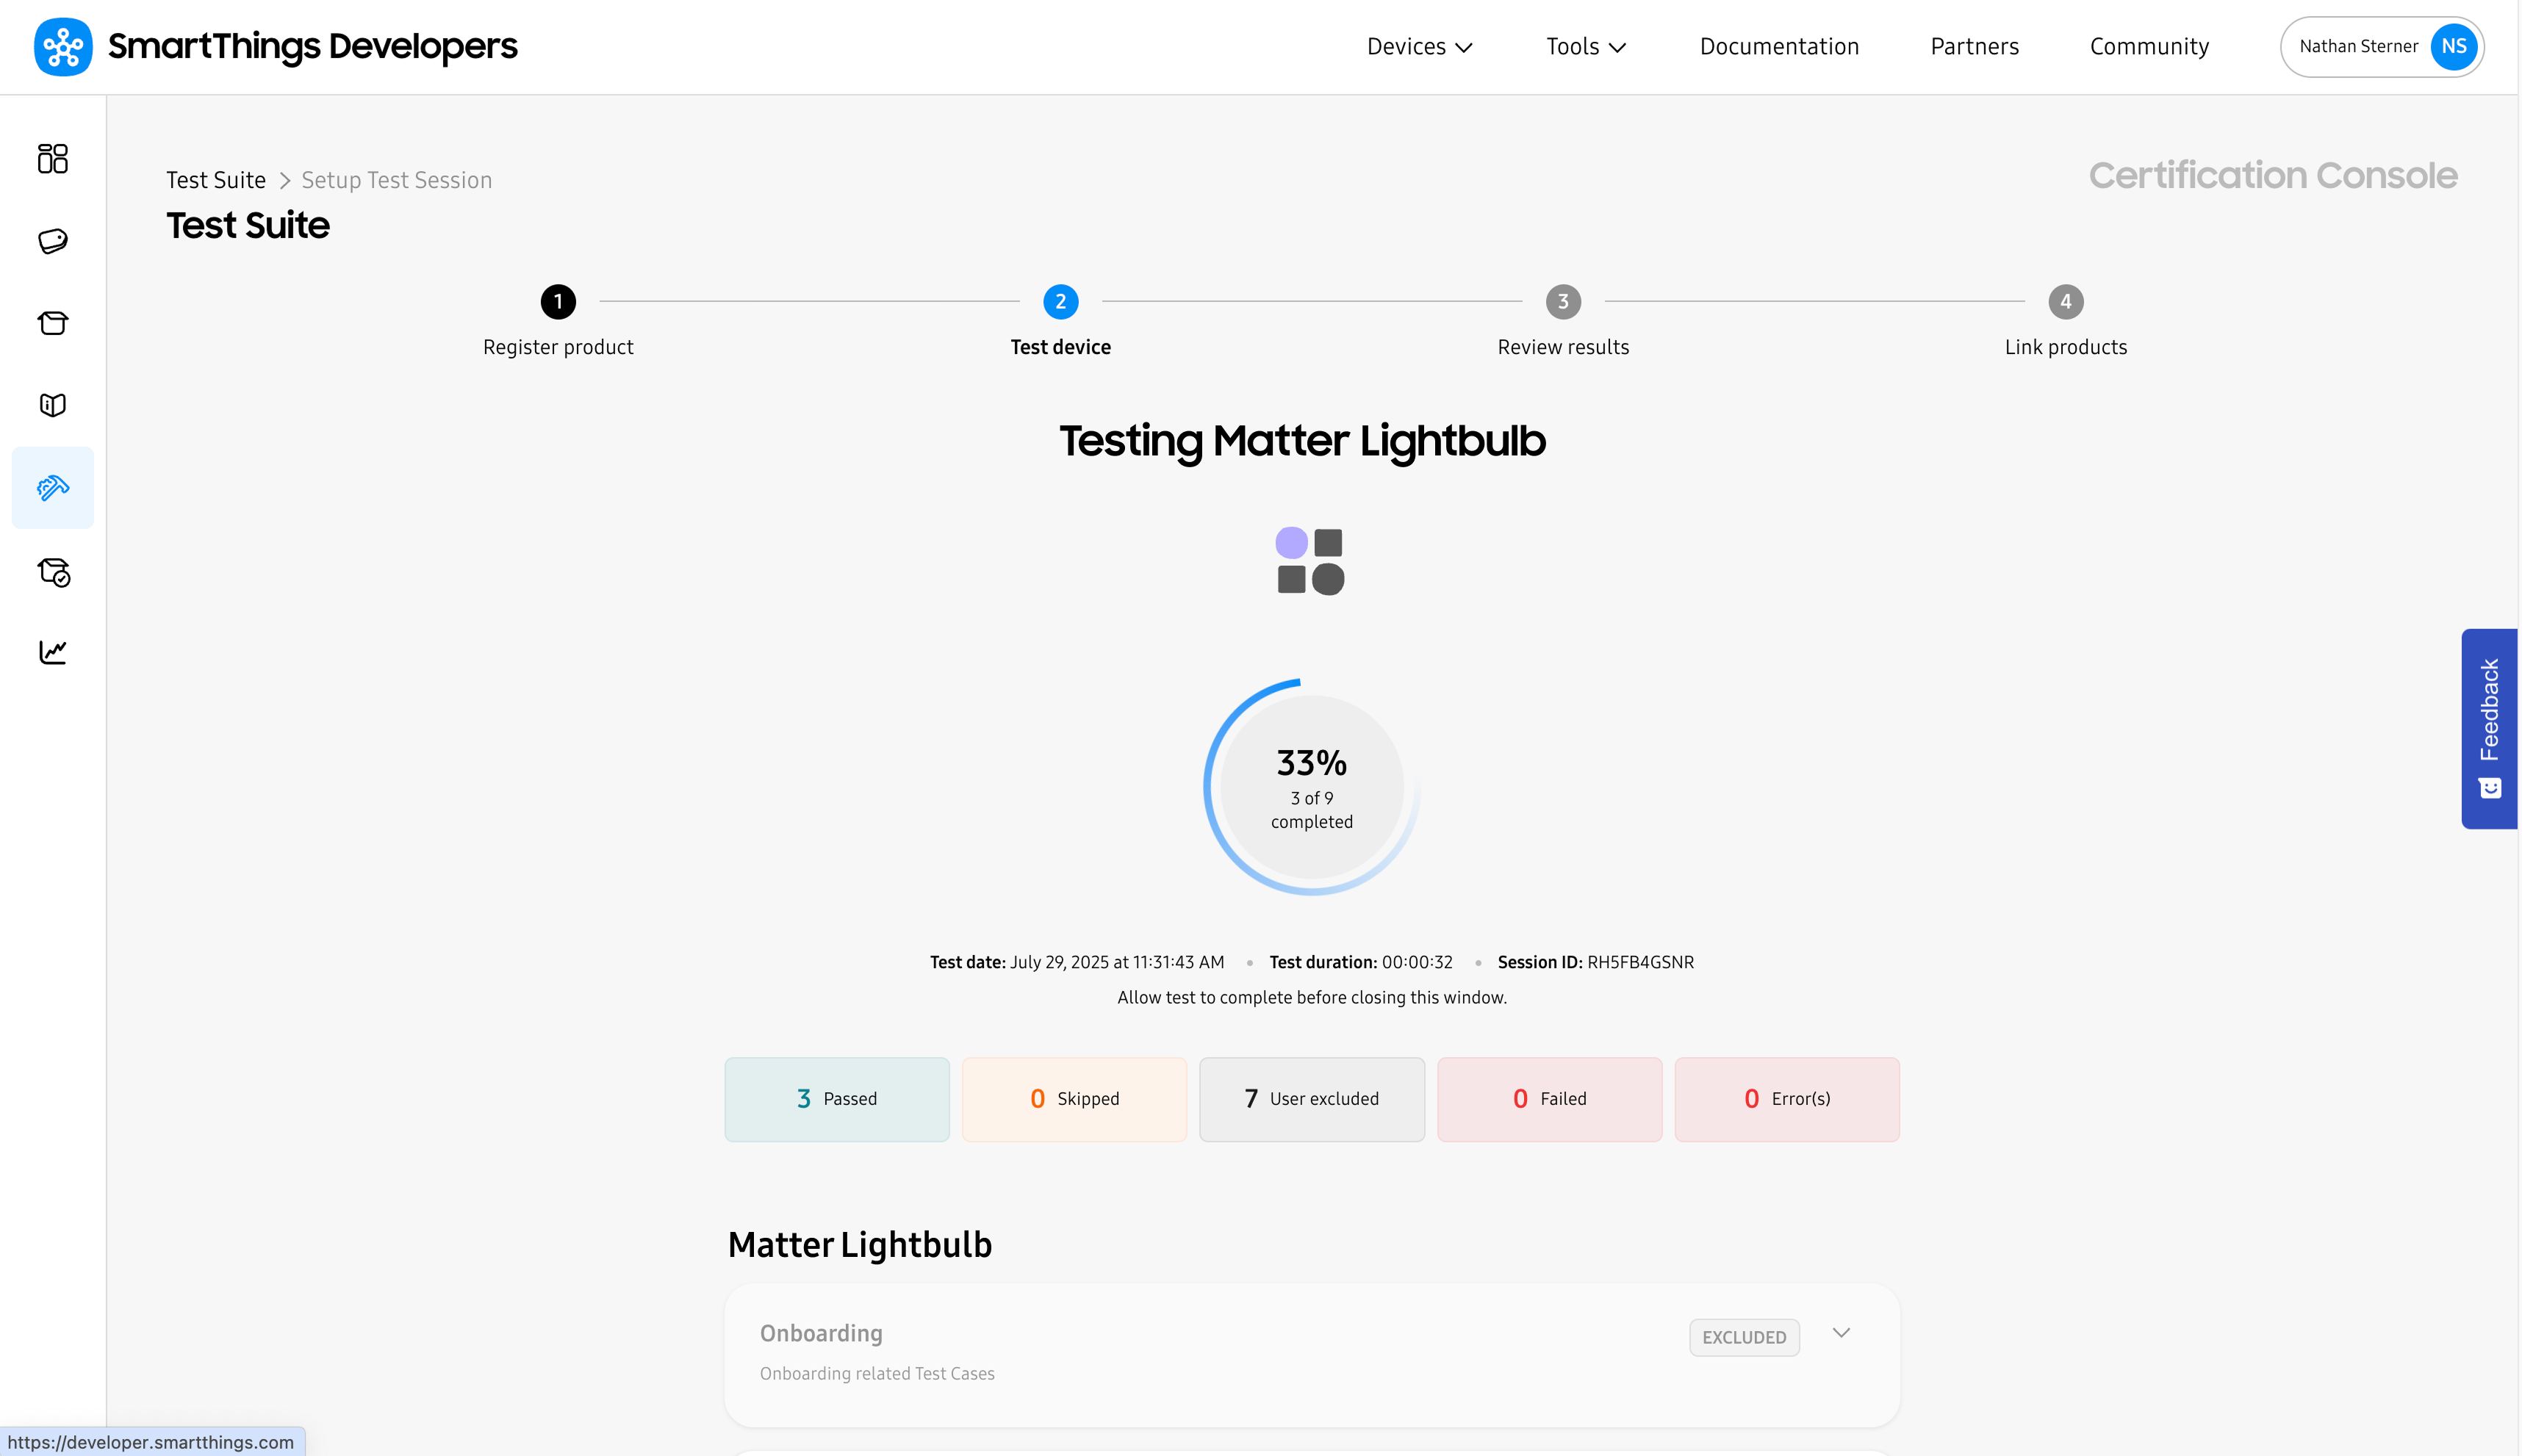
Task: Click the Allow test to complete notice
Action: tap(1311, 997)
